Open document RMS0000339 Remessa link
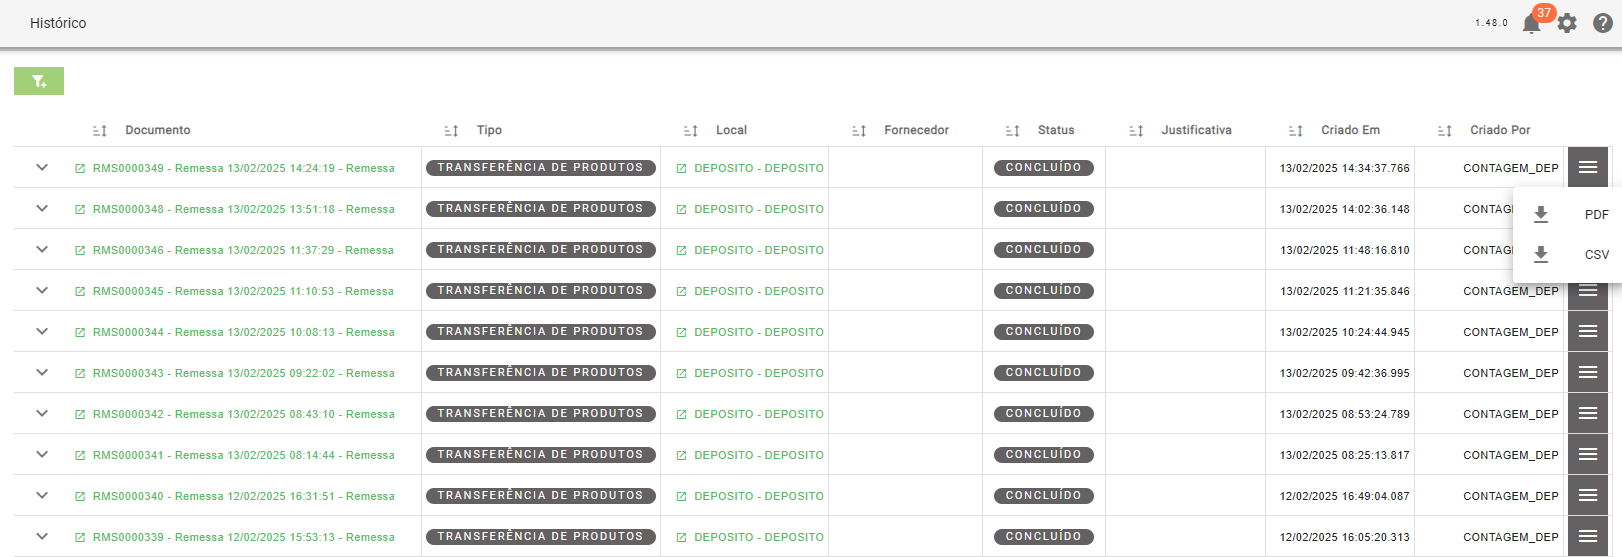Screen dimensions: 1622x557 tap(244, 537)
